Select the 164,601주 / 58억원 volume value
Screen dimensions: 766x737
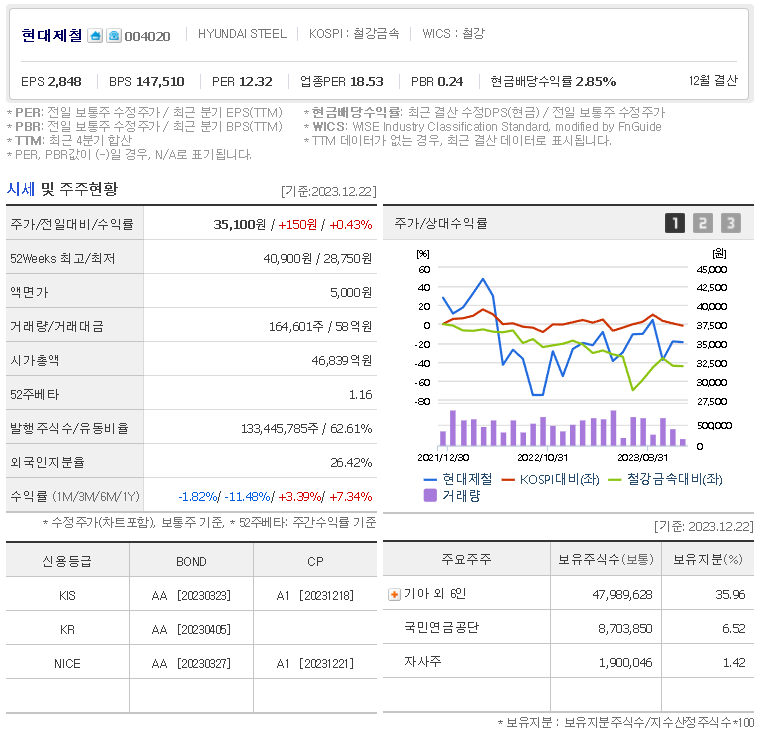coord(320,326)
